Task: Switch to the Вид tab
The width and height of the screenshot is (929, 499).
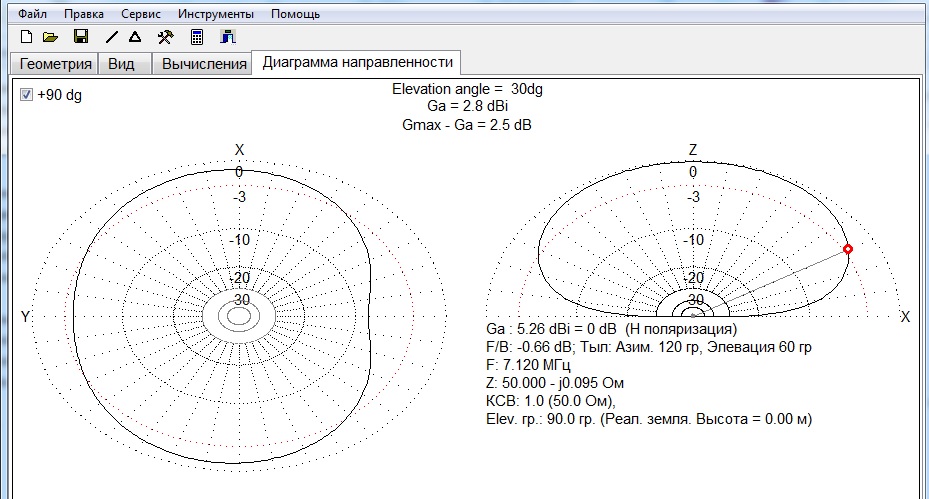Action: coord(121,64)
